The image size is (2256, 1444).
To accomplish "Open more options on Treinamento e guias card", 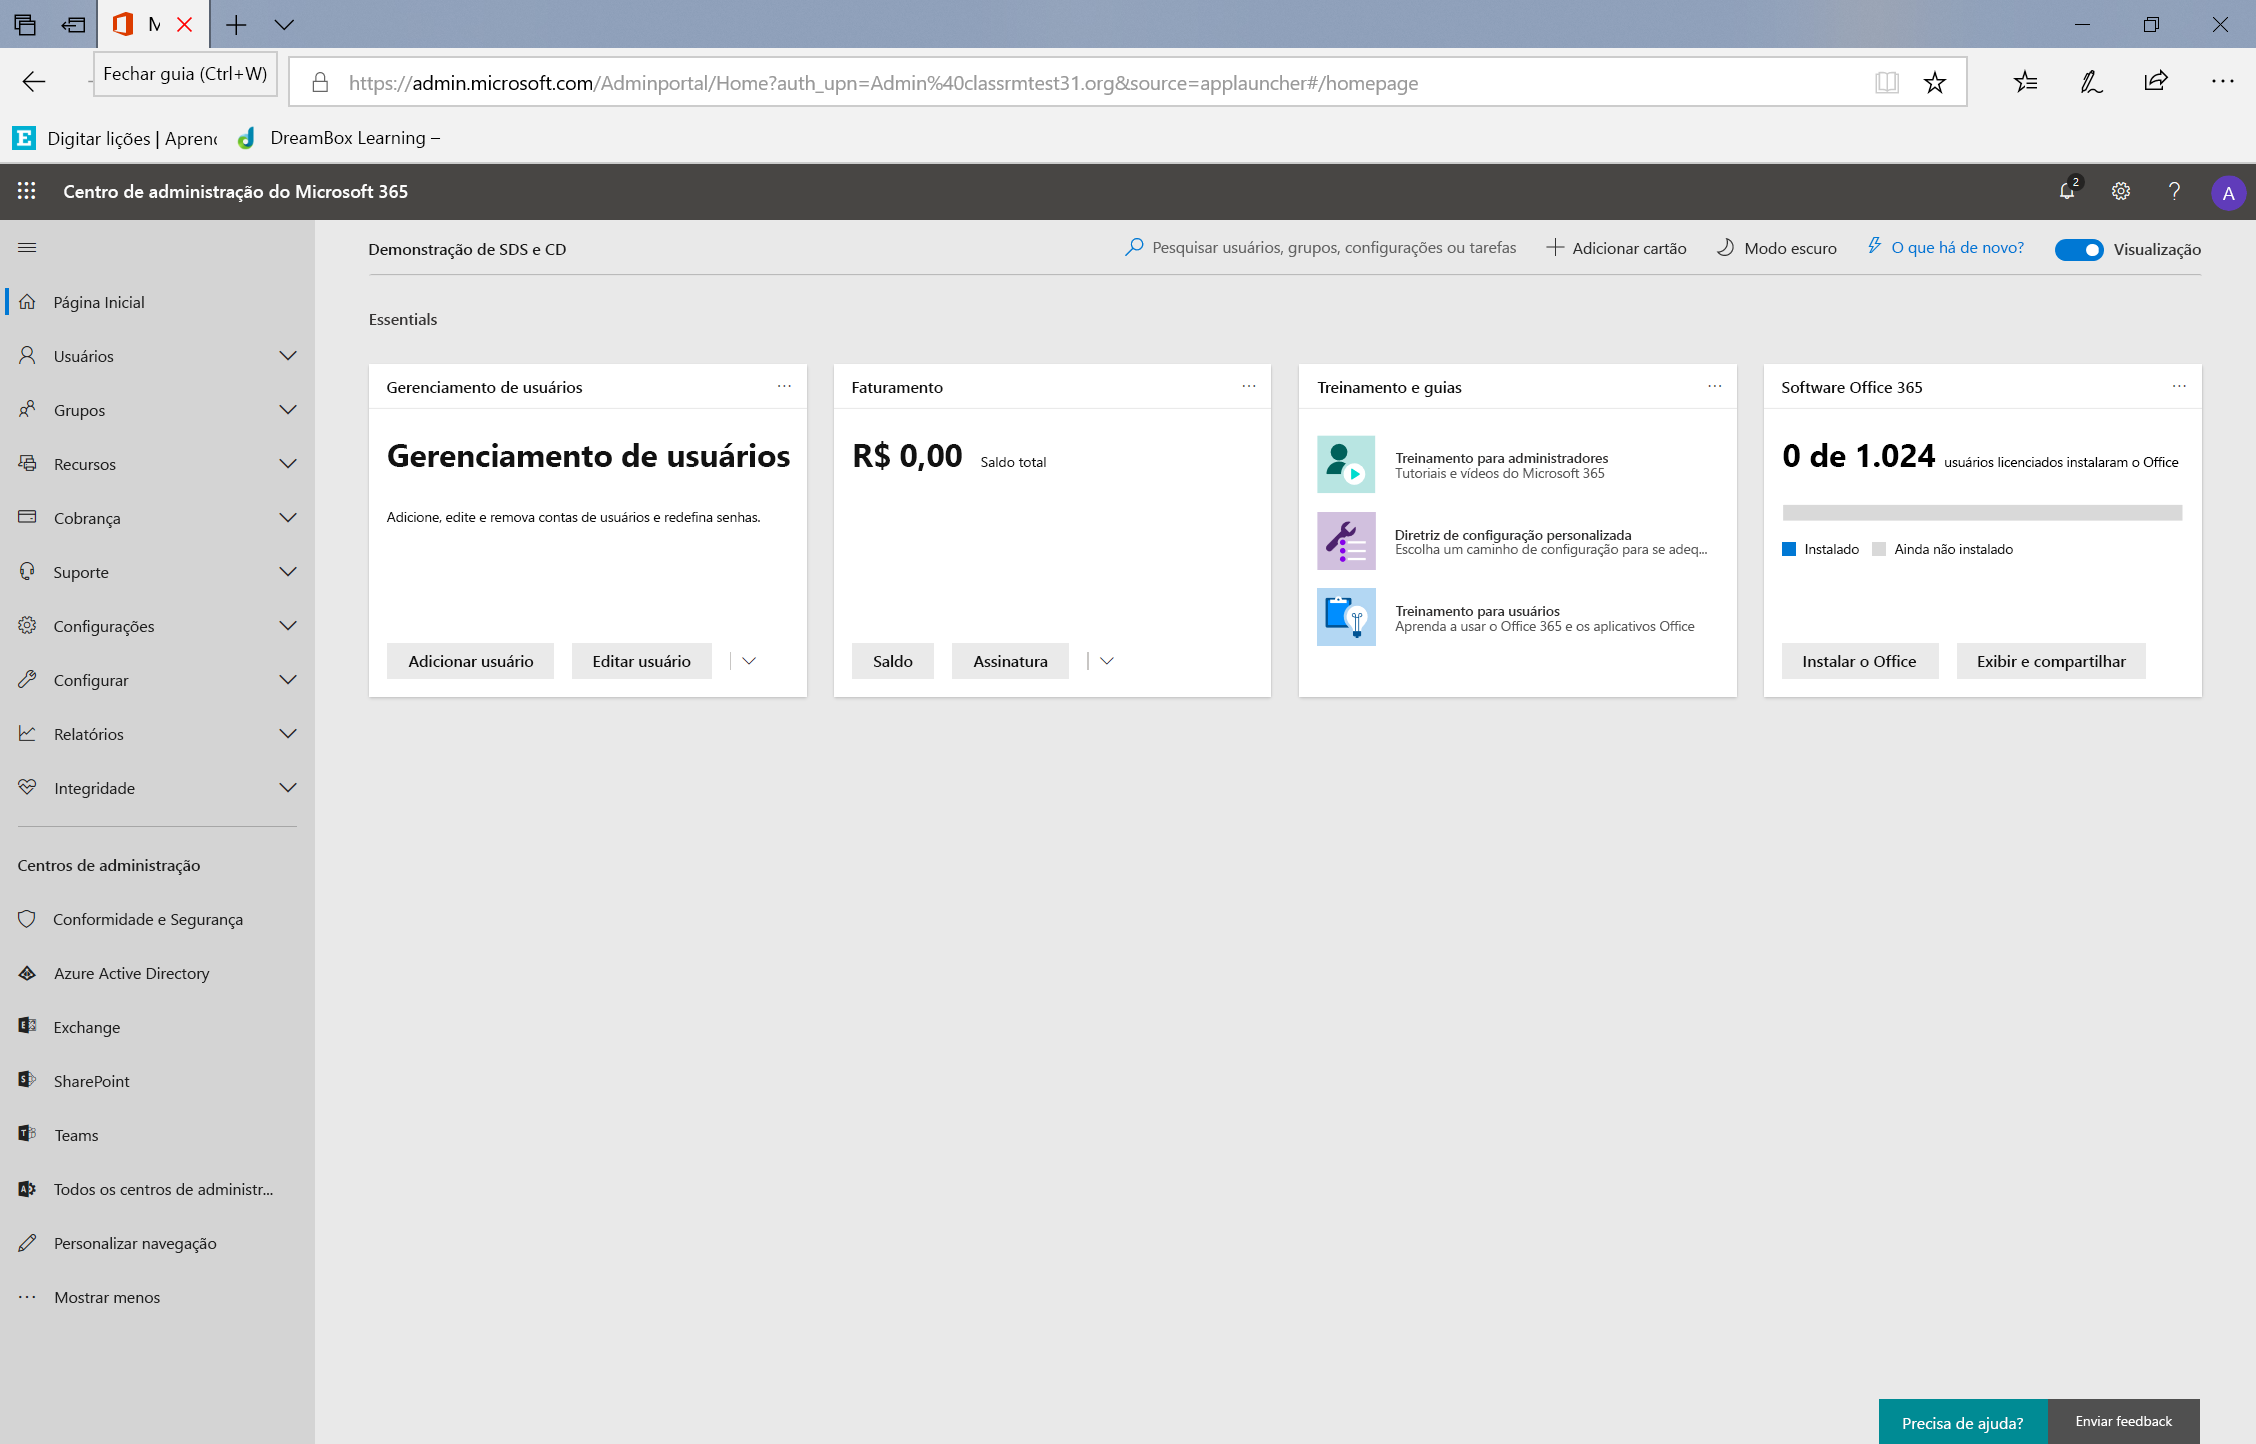I will [x=1715, y=386].
